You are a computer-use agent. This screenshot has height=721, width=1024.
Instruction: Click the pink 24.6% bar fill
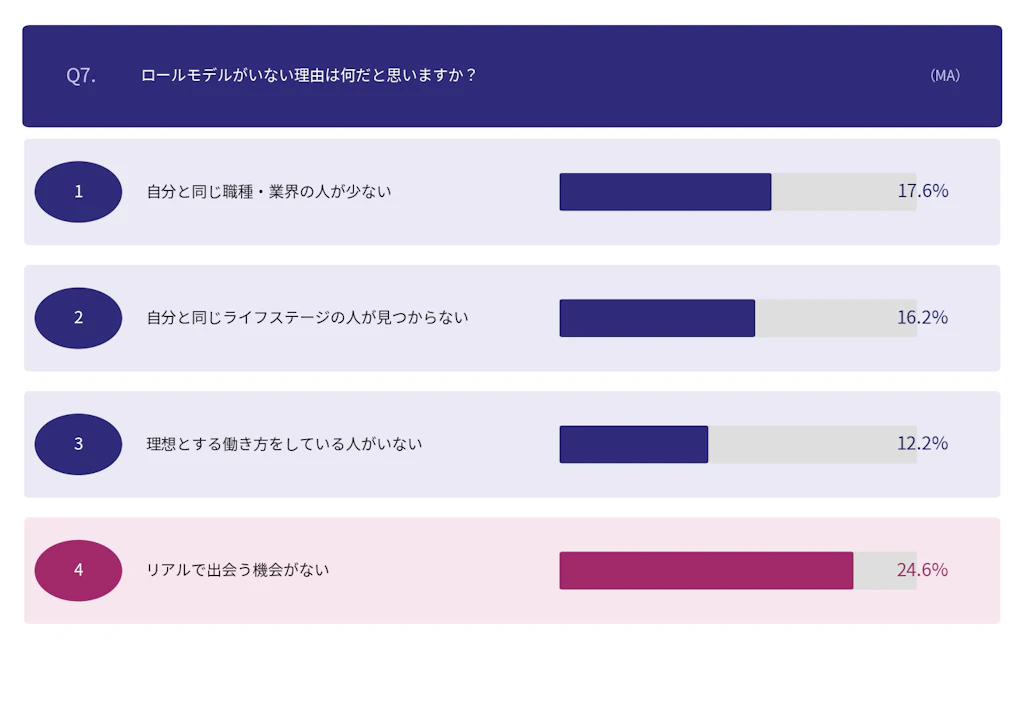[x=706, y=570]
